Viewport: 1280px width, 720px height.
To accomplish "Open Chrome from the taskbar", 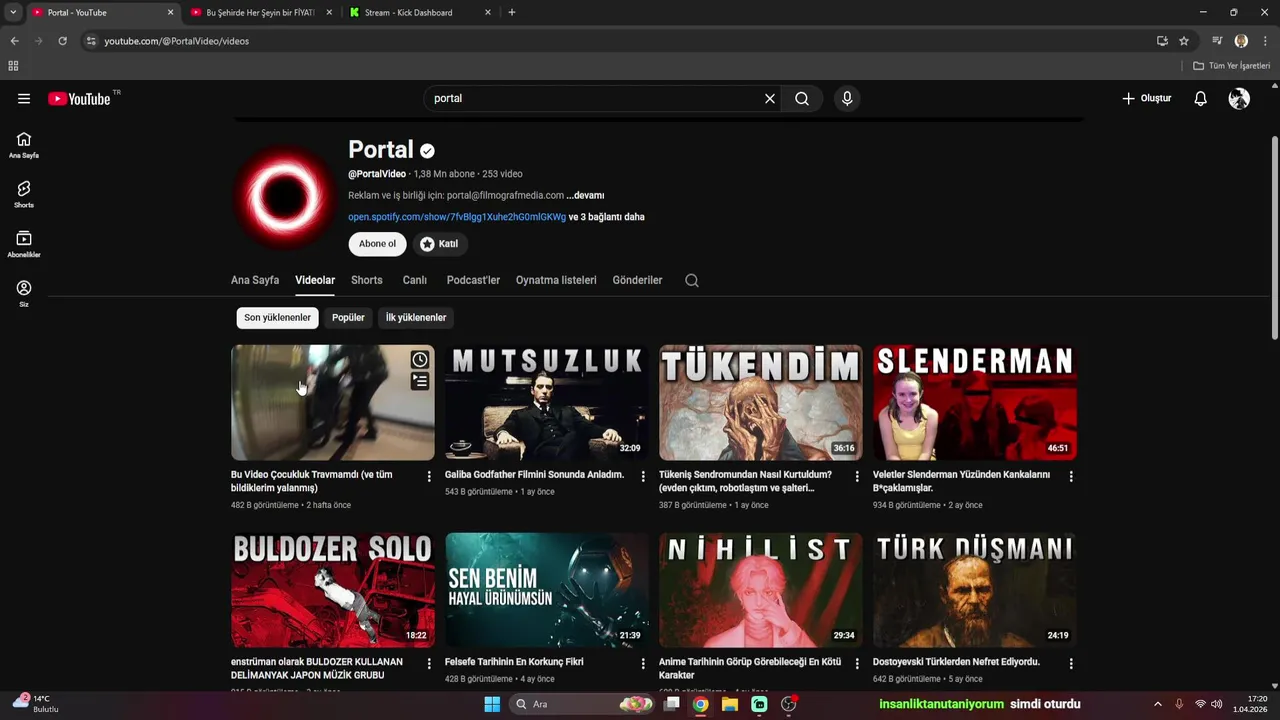I will 701,704.
